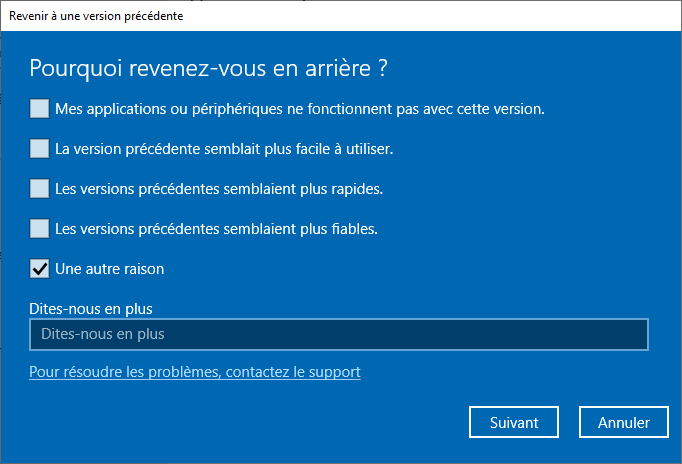Open the 'contactez le support' link
The height and width of the screenshot is (464, 682).
(293, 372)
